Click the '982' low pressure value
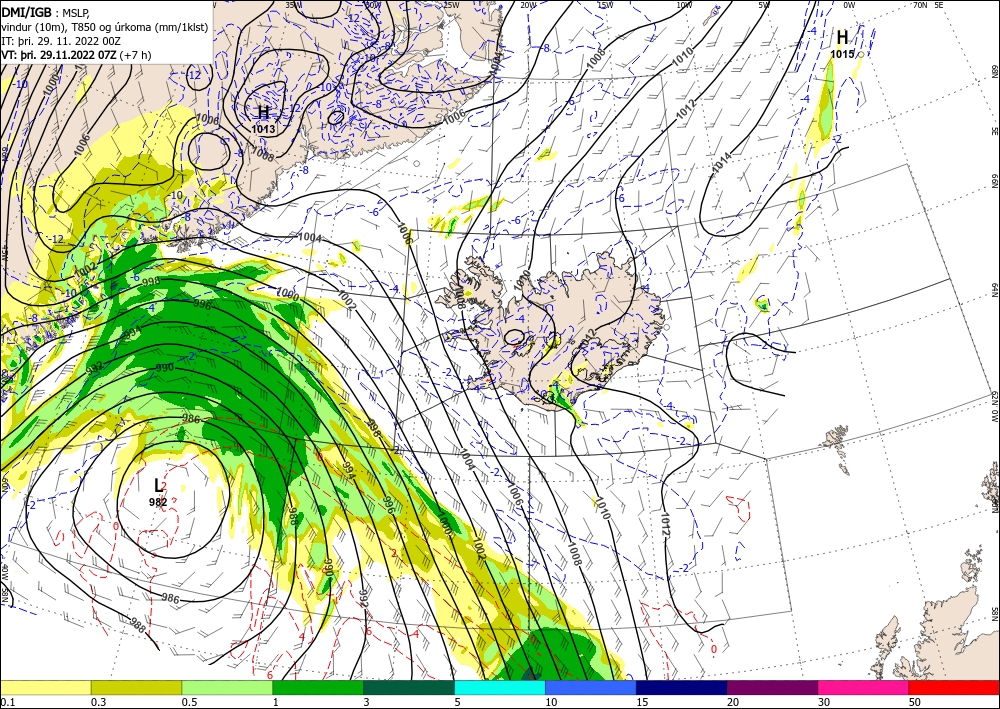Viewport: 1000px width, 709px height. (158, 502)
